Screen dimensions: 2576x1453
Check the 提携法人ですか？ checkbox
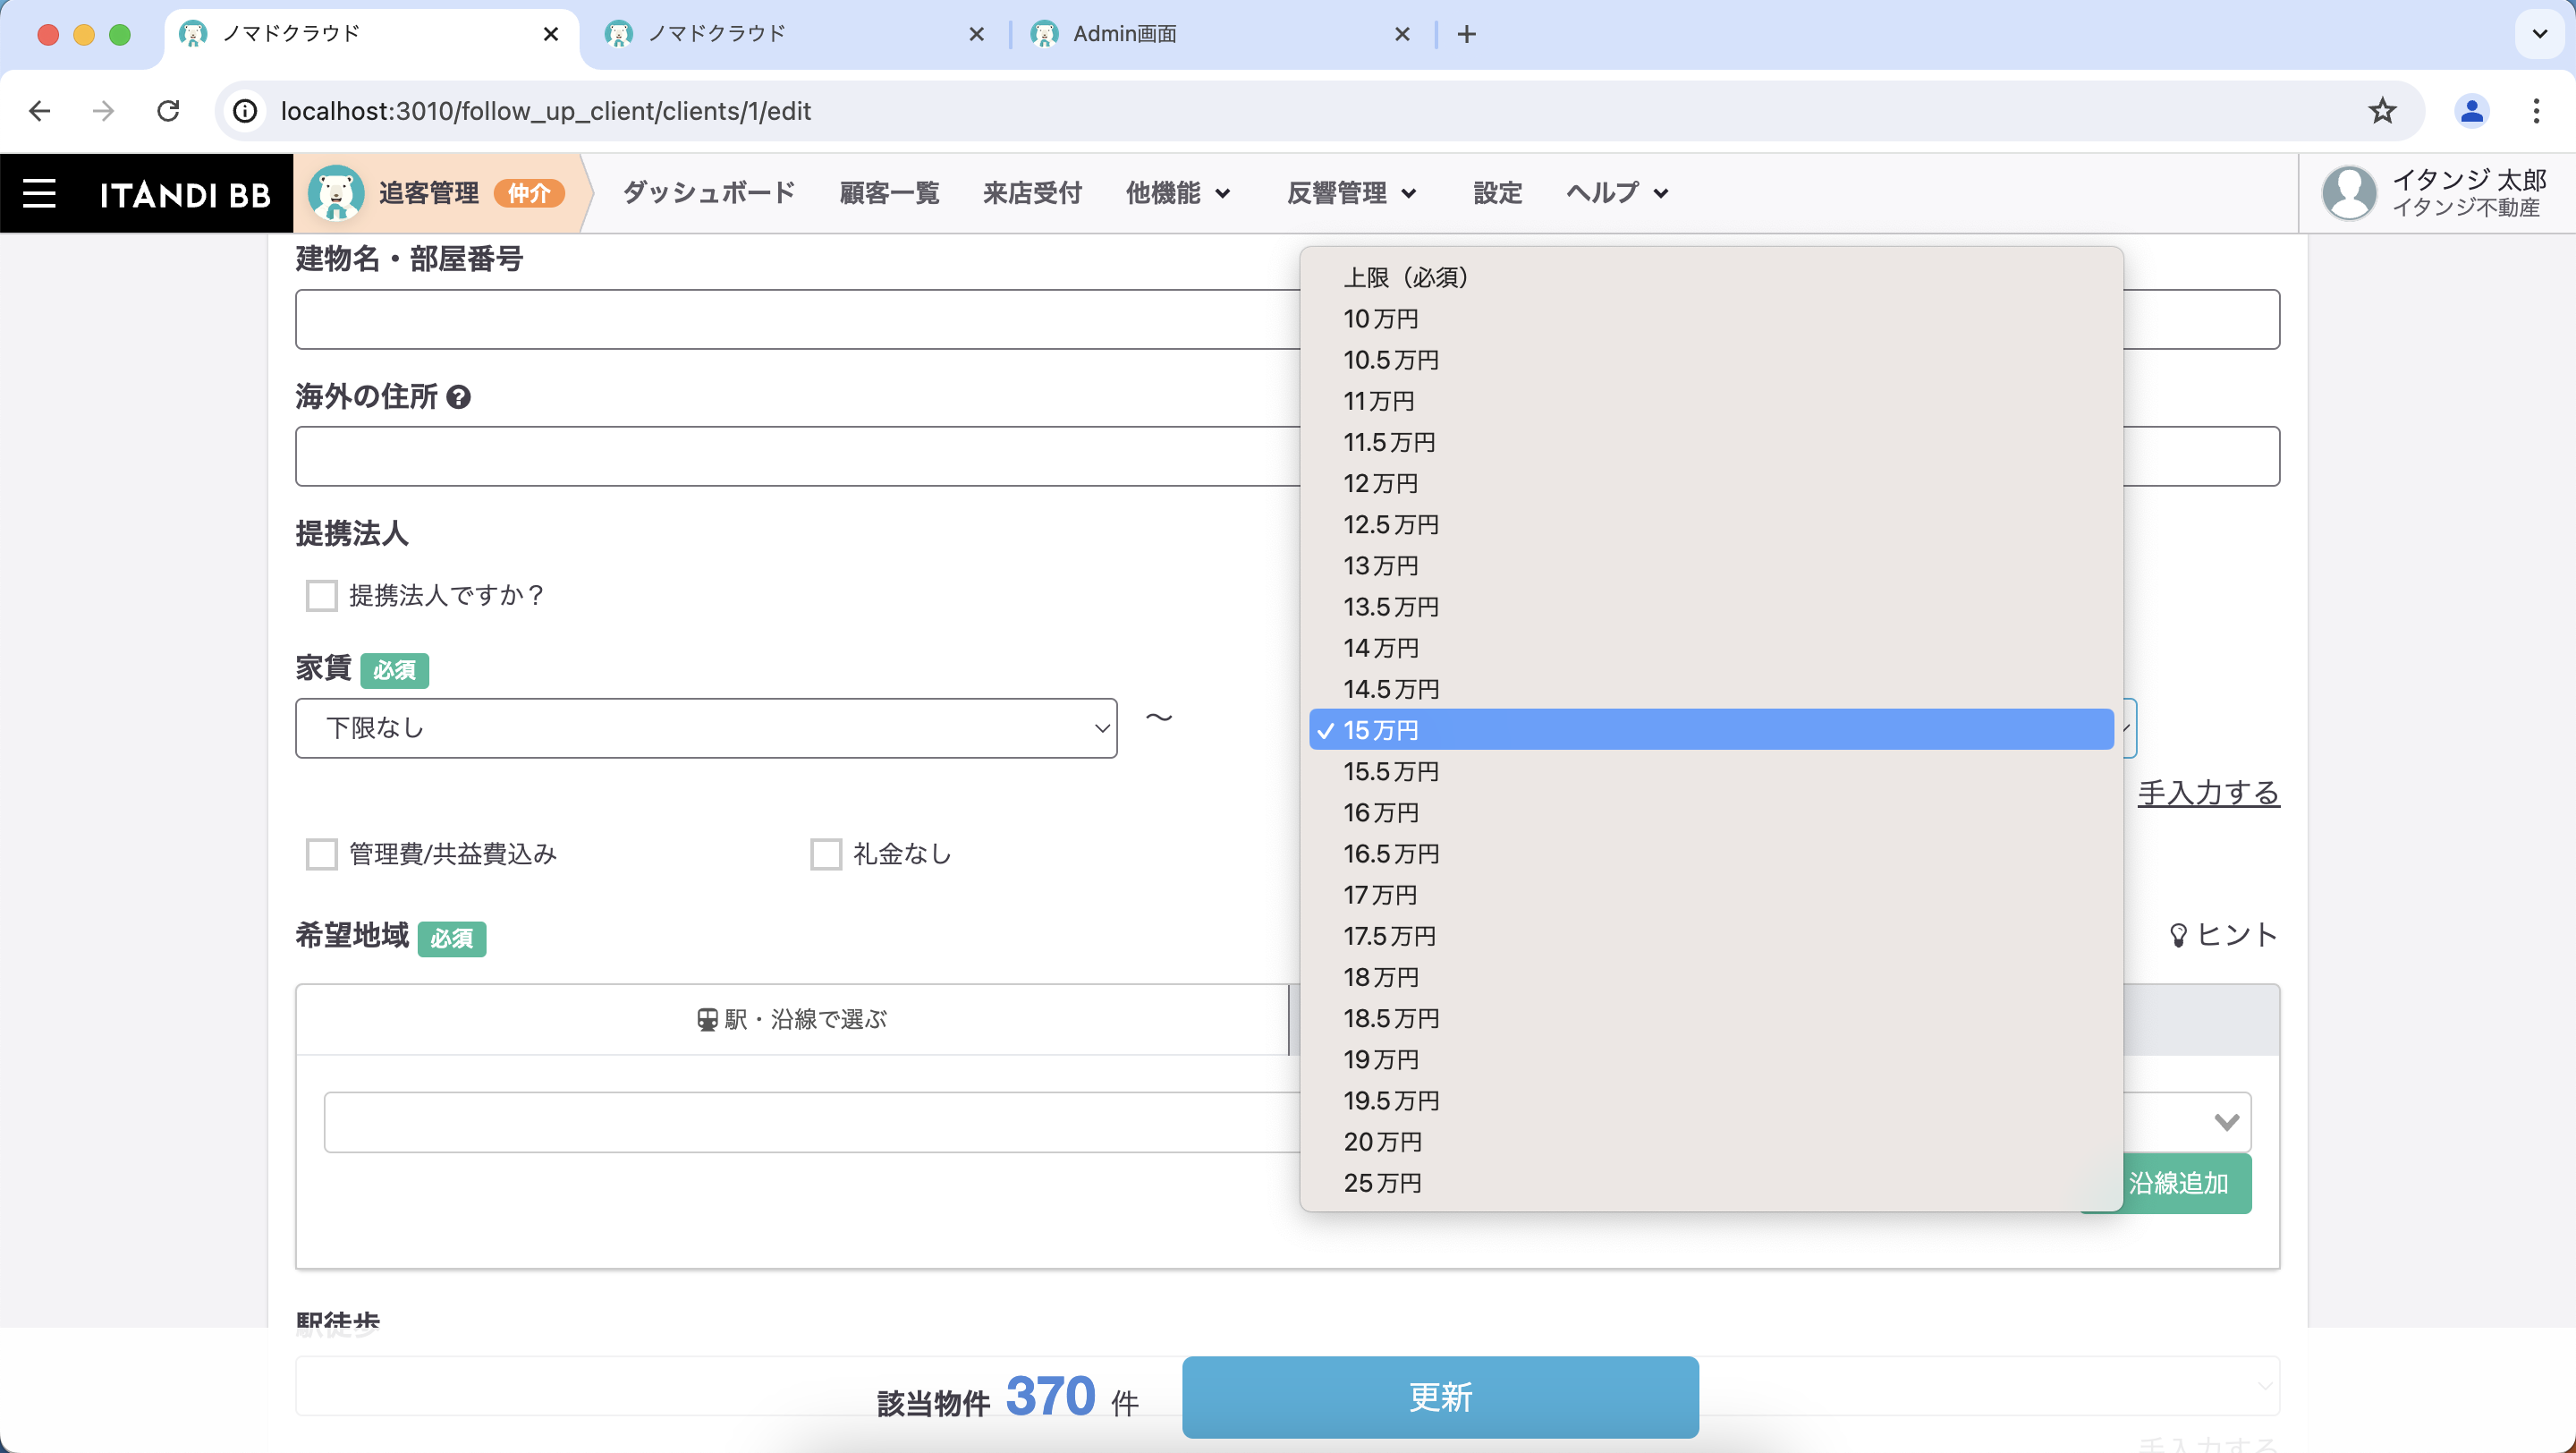(321, 595)
